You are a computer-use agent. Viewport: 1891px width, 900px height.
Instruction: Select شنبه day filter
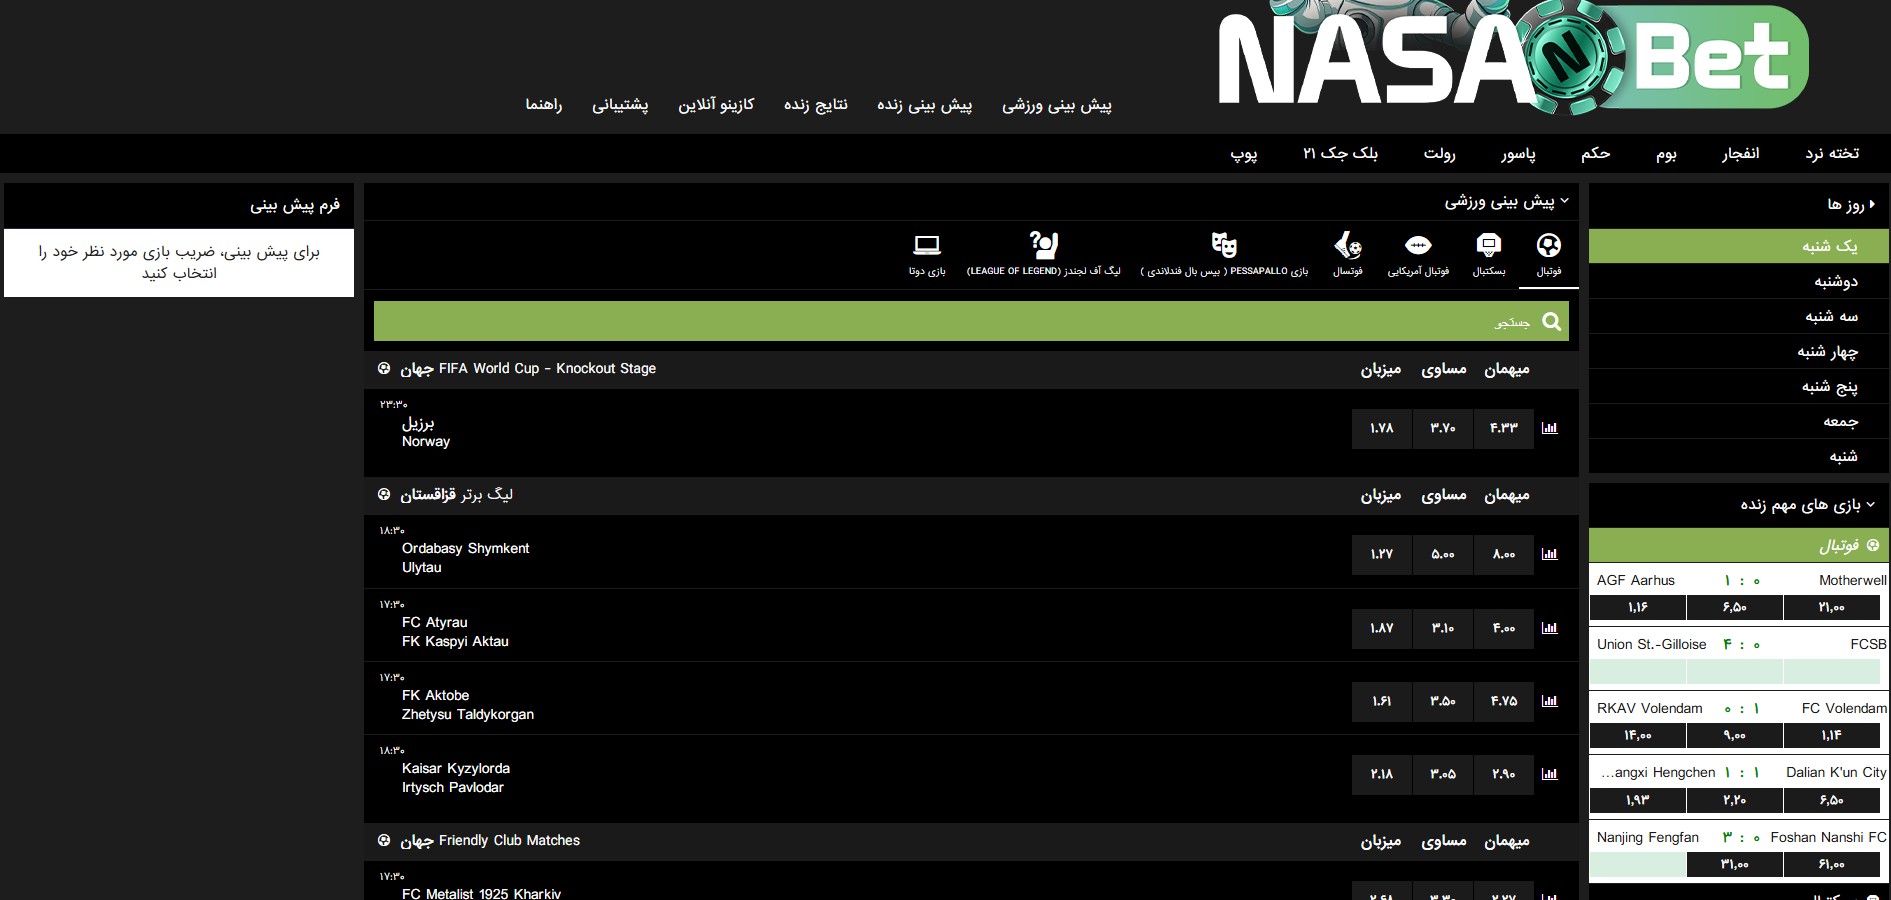click(1738, 456)
